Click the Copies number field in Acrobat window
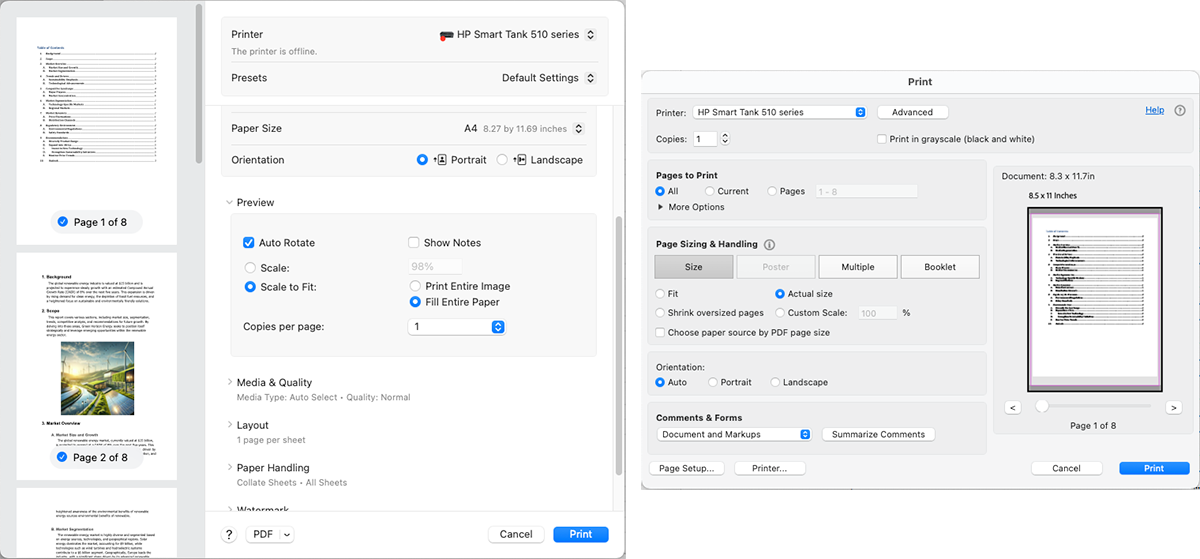 pos(704,139)
